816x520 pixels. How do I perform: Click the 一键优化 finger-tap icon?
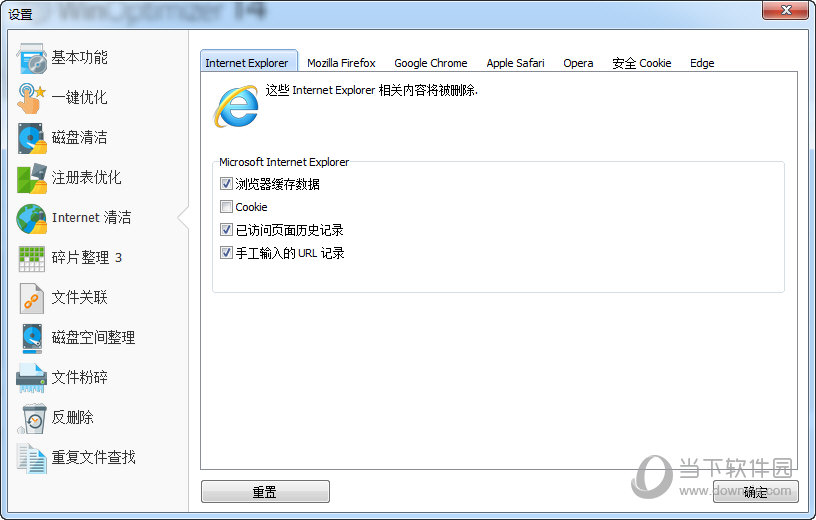31,98
